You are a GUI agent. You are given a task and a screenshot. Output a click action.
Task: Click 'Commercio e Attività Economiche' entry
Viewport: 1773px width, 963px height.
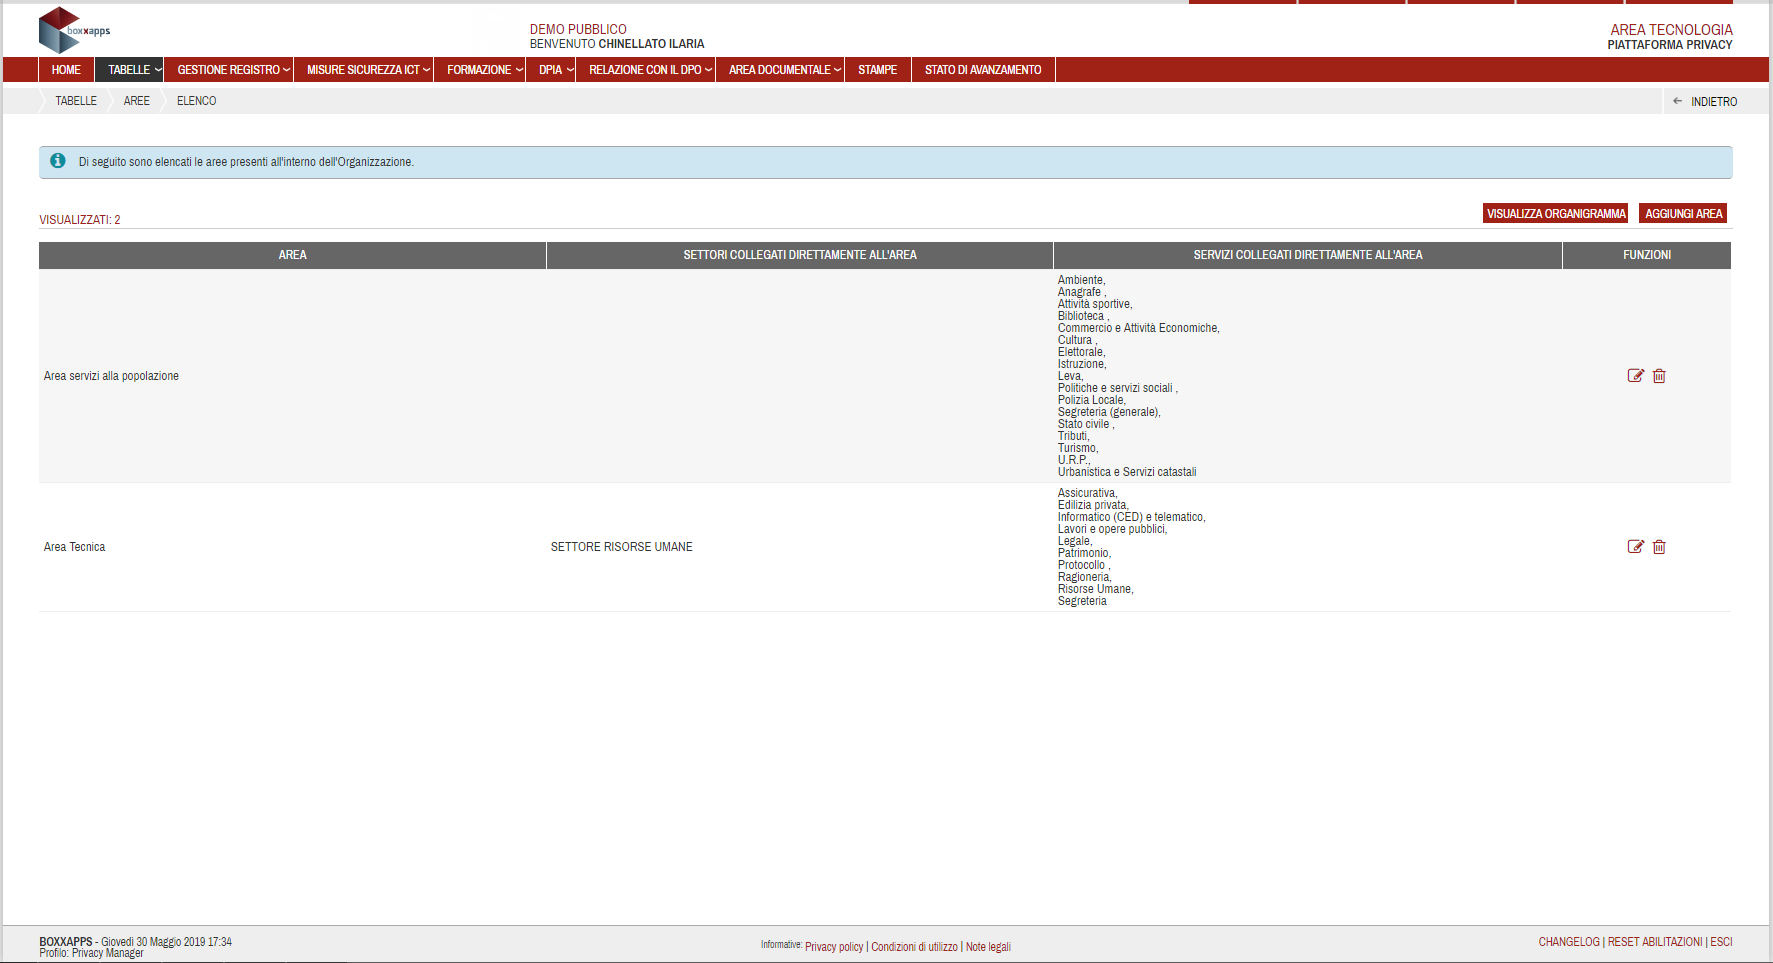coord(1139,328)
